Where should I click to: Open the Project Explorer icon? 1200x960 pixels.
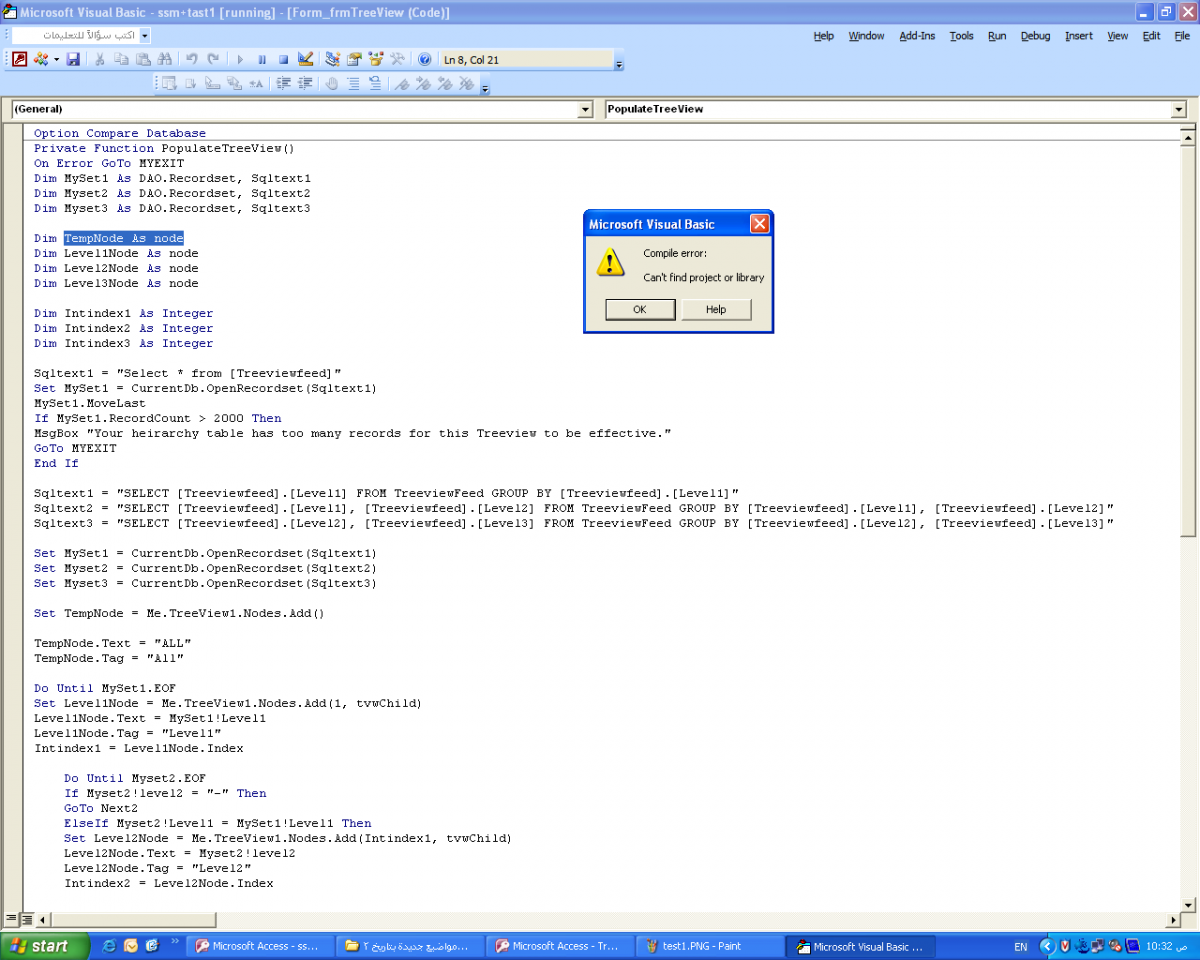333,59
